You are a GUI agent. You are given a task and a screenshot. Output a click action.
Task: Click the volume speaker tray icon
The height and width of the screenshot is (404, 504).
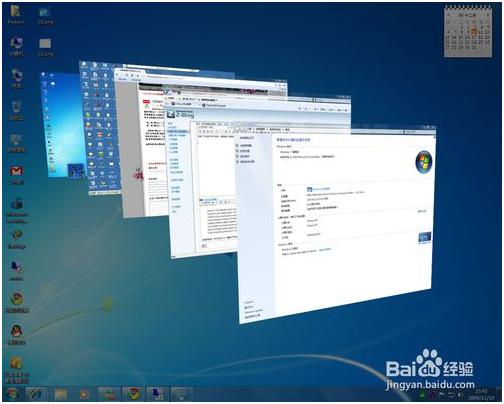coord(460,395)
